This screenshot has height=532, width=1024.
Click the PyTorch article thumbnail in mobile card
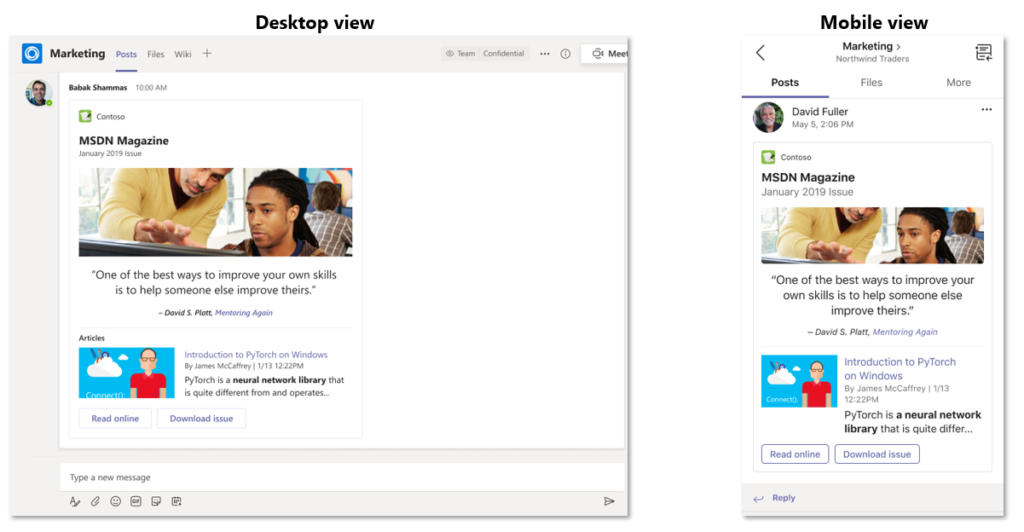pyautogui.click(x=799, y=381)
